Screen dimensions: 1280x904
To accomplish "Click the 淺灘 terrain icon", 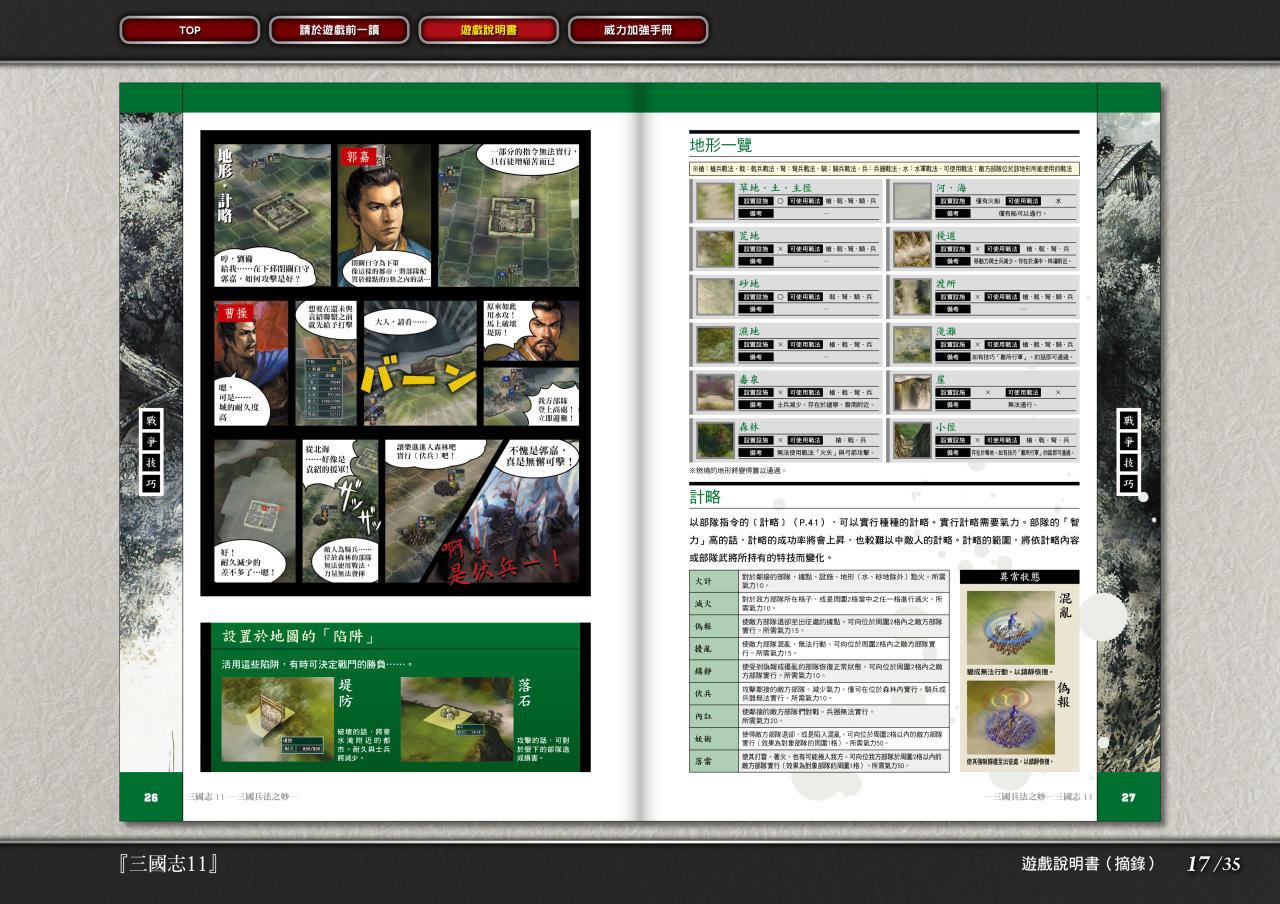I will pos(912,345).
